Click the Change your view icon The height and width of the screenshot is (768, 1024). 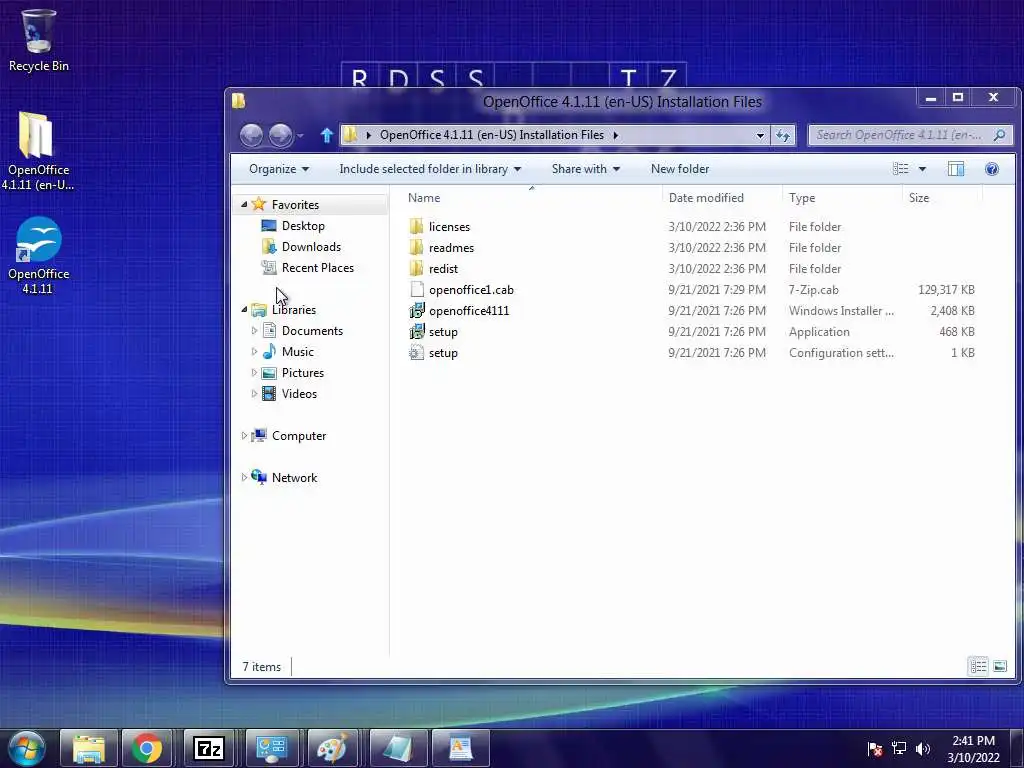point(901,169)
